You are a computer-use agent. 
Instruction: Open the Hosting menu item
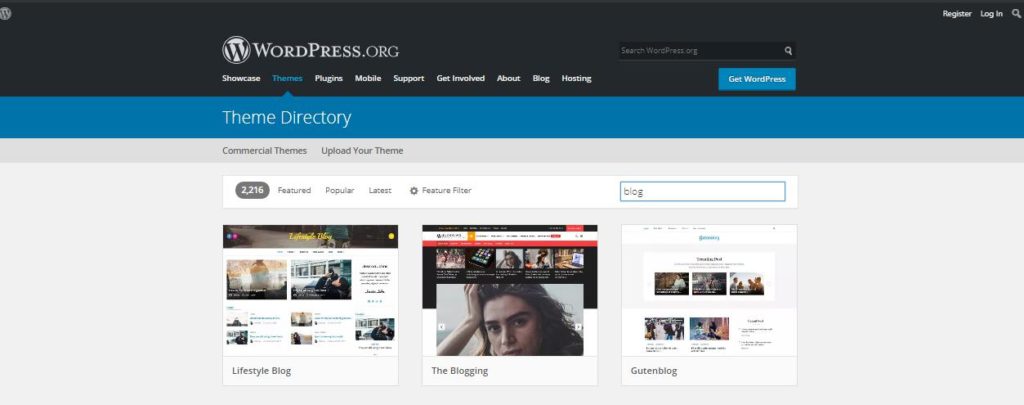(x=576, y=78)
